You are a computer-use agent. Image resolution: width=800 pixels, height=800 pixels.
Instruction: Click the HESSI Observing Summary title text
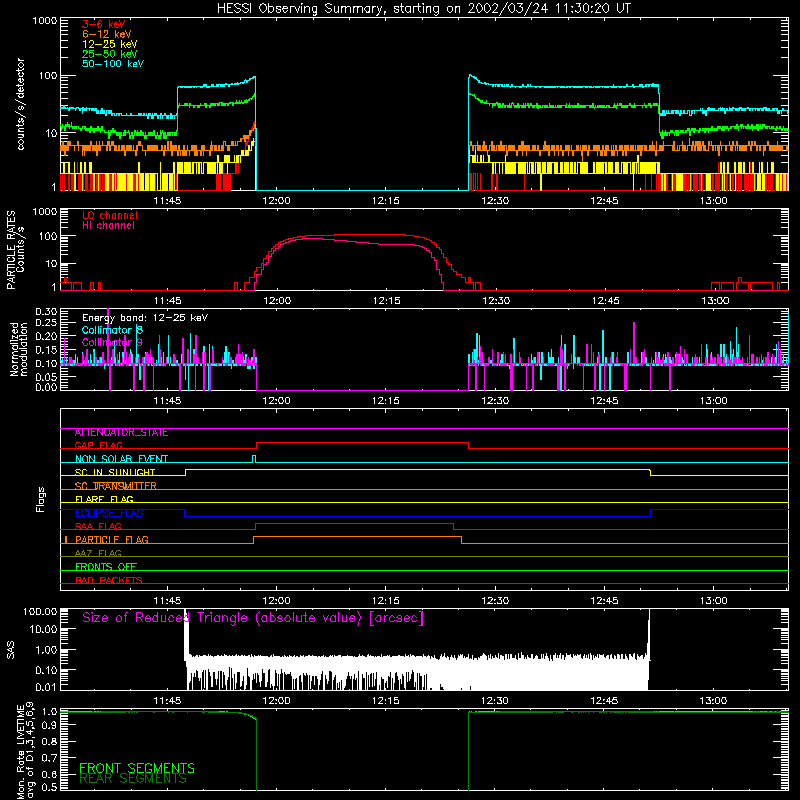pyautogui.click(x=423, y=9)
